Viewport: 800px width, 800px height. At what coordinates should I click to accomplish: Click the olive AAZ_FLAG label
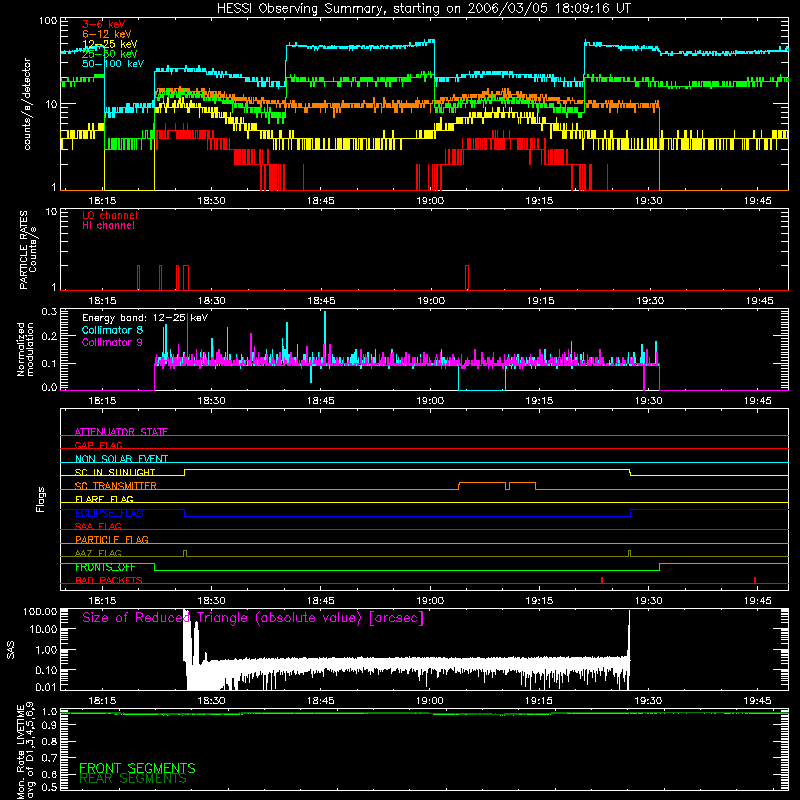click(x=98, y=553)
